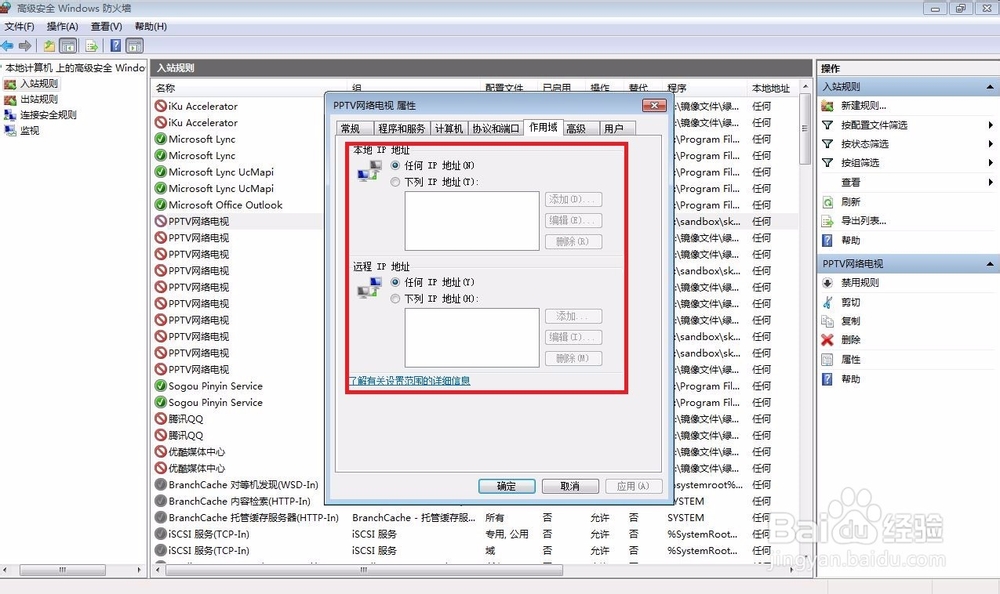Click the 刷新 refresh icon in Actions pane

coord(827,202)
